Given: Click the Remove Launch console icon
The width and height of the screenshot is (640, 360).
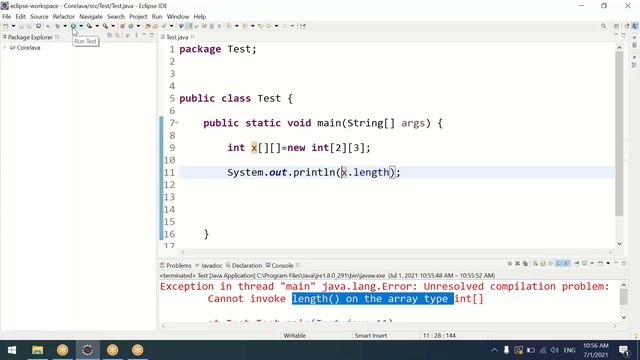Looking at the screenshot, I should [x=518, y=264].
